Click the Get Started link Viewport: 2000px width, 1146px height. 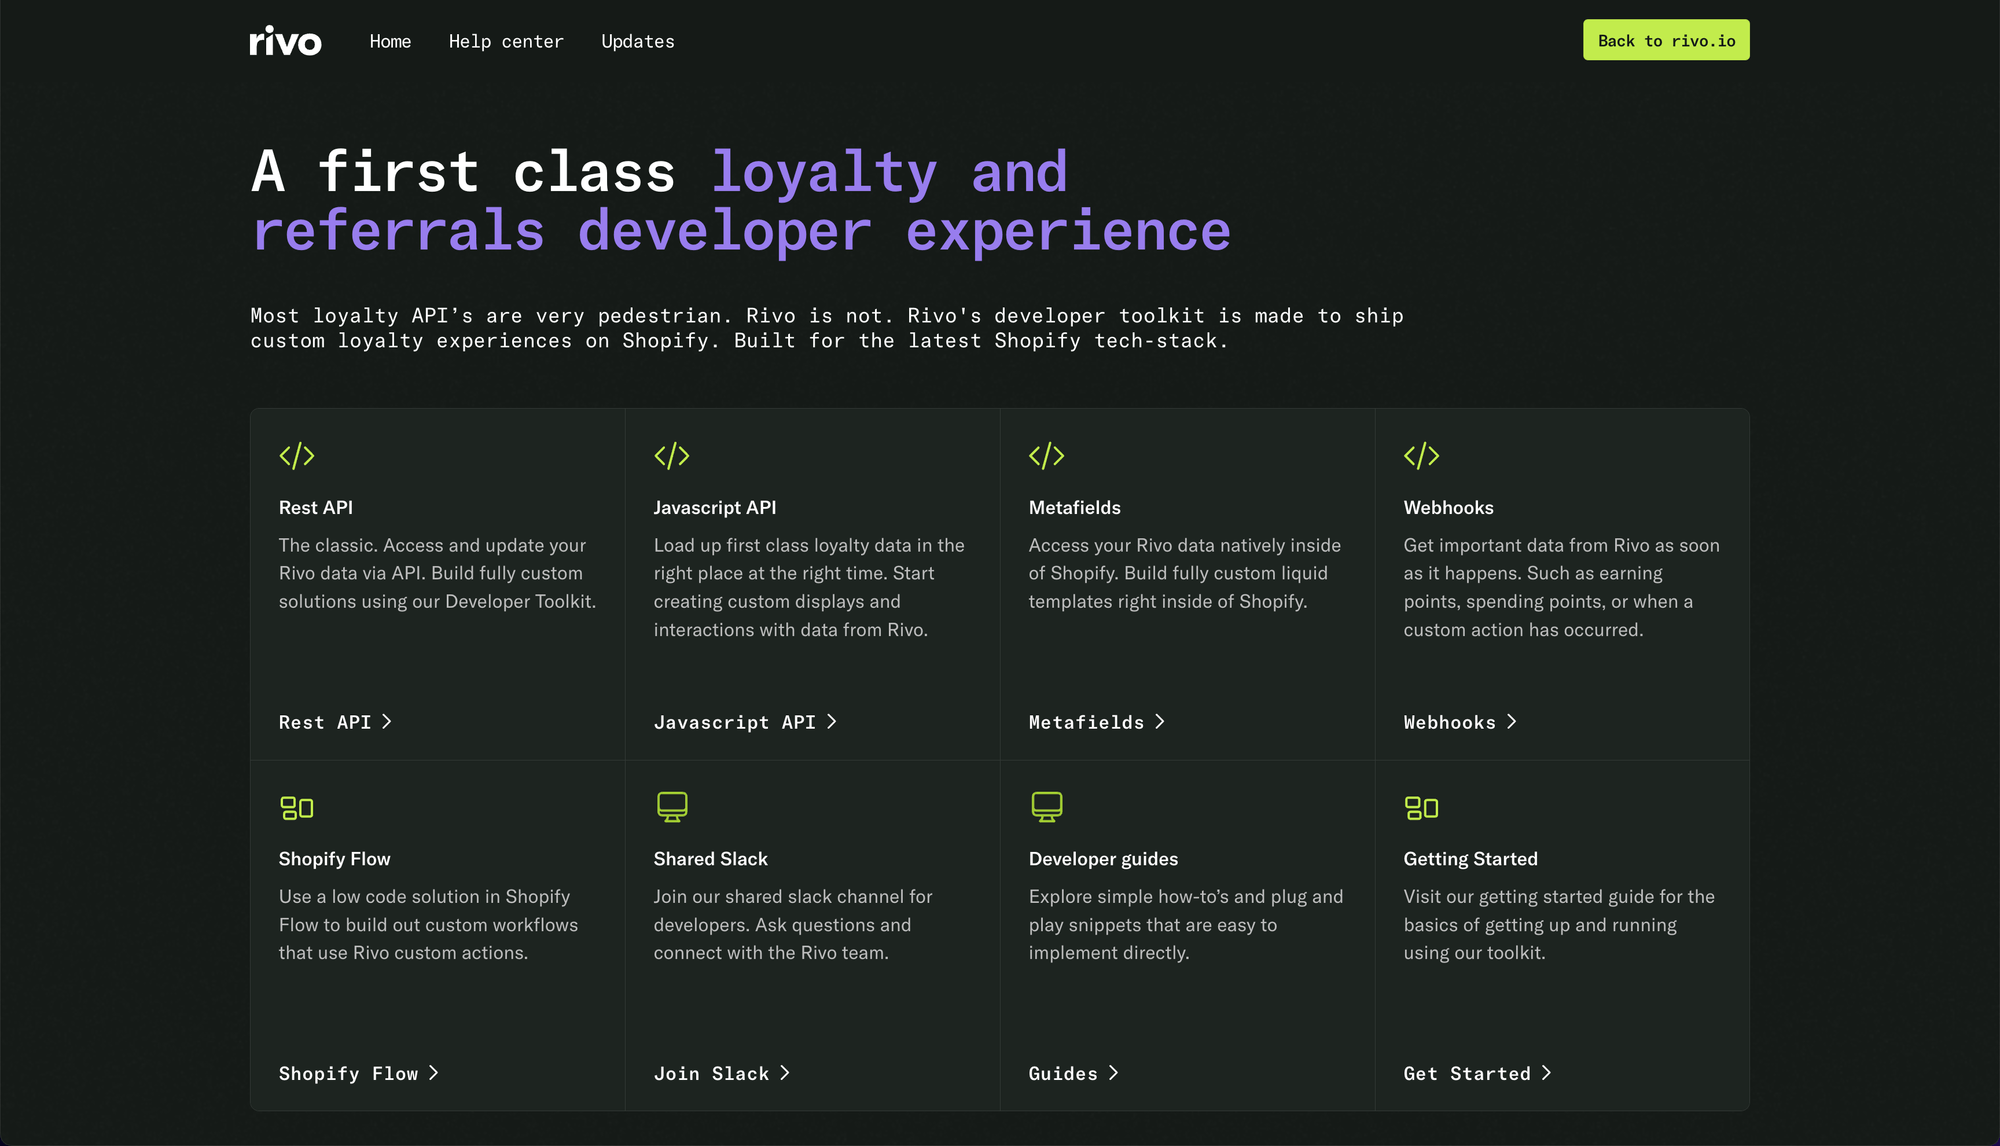coord(1467,1073)
